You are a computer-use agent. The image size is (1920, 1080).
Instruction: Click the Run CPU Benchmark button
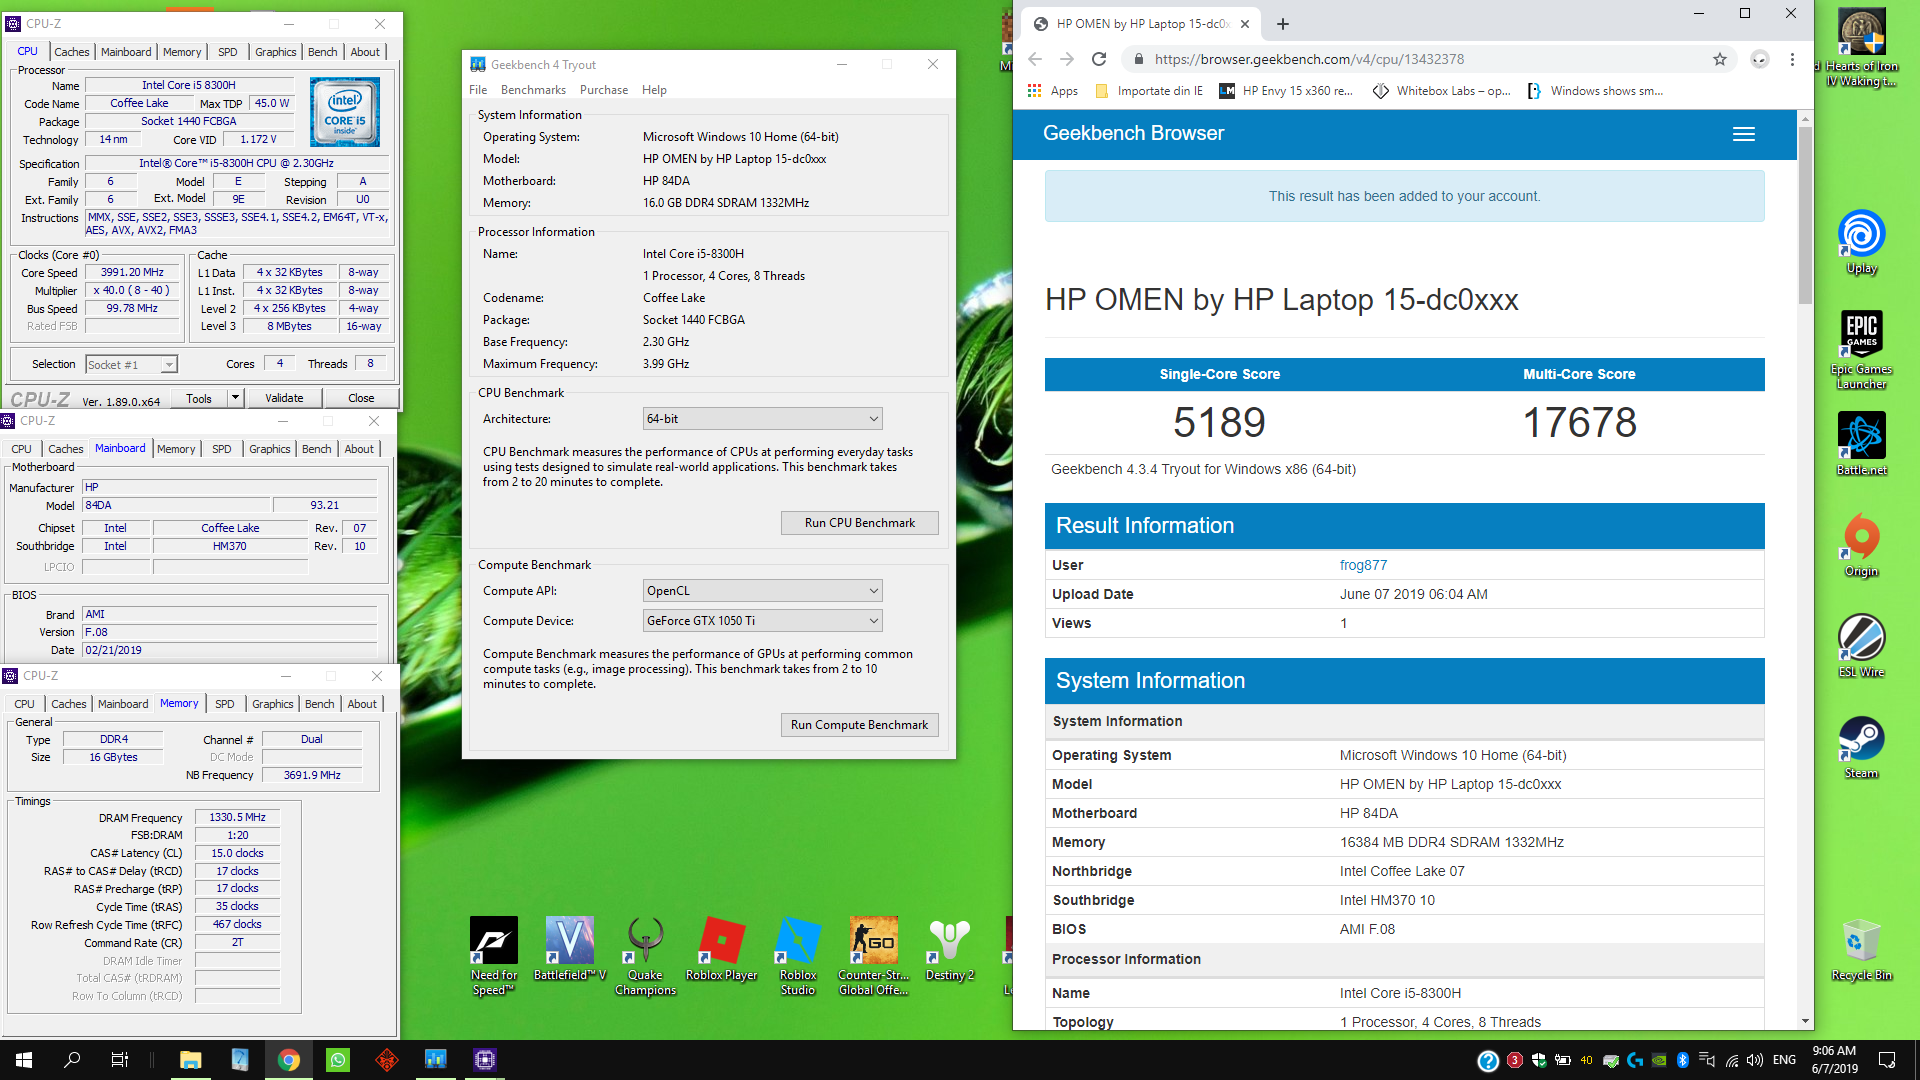coord(859,523)
